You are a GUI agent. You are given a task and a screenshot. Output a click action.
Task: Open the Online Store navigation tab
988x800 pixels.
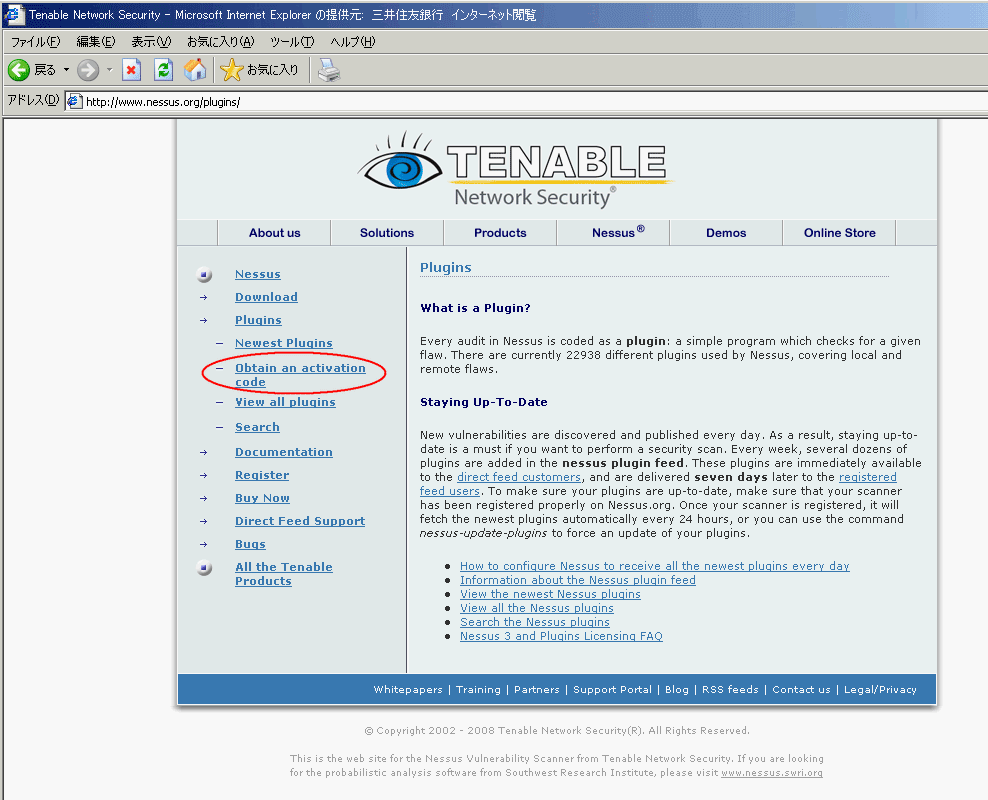[839, 232]
